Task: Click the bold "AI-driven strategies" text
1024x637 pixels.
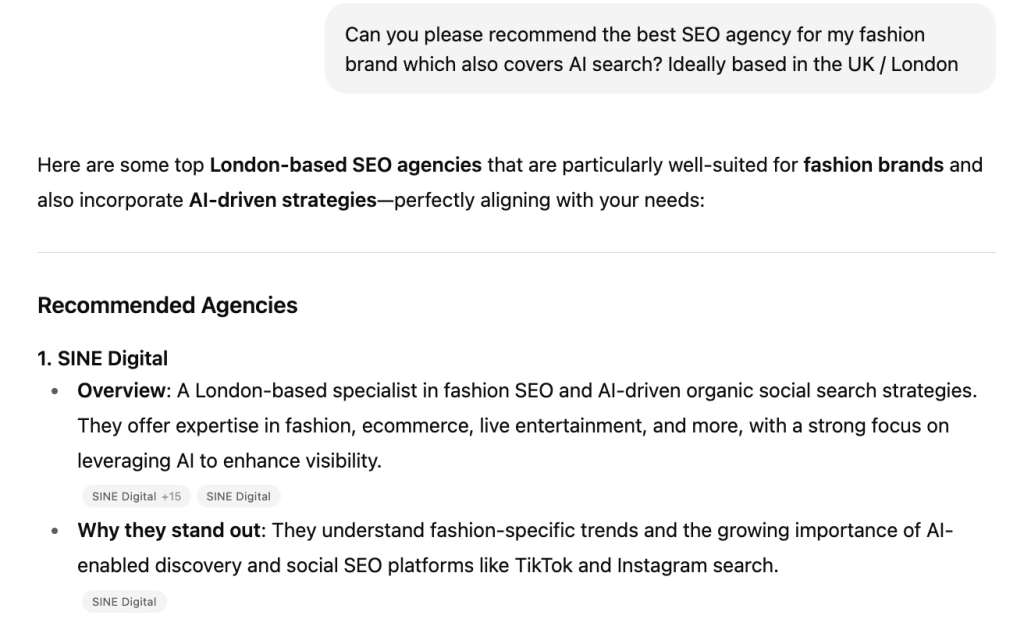Action: coord(283,200)
